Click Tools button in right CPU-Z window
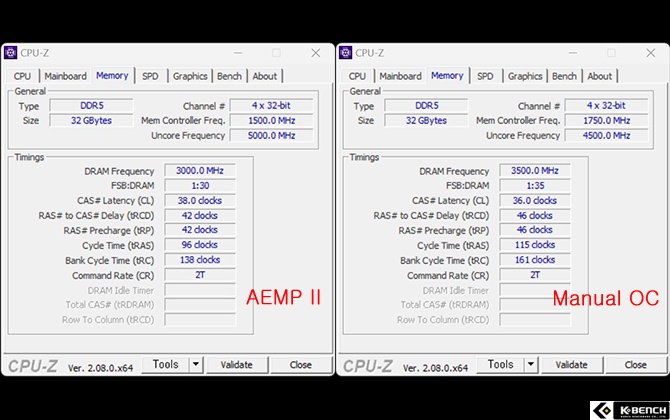 pos(500,364)
